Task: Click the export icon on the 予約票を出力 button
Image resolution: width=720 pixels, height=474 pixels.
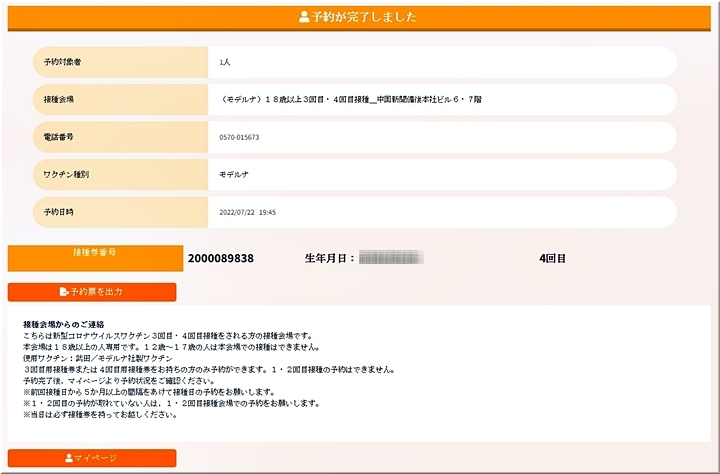Action: click(x=64, y=292)
